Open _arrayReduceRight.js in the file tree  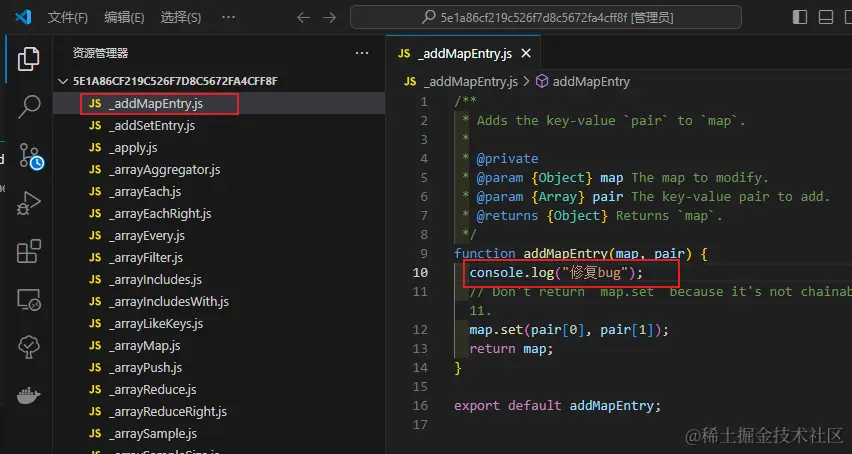[x=219, y=411]
